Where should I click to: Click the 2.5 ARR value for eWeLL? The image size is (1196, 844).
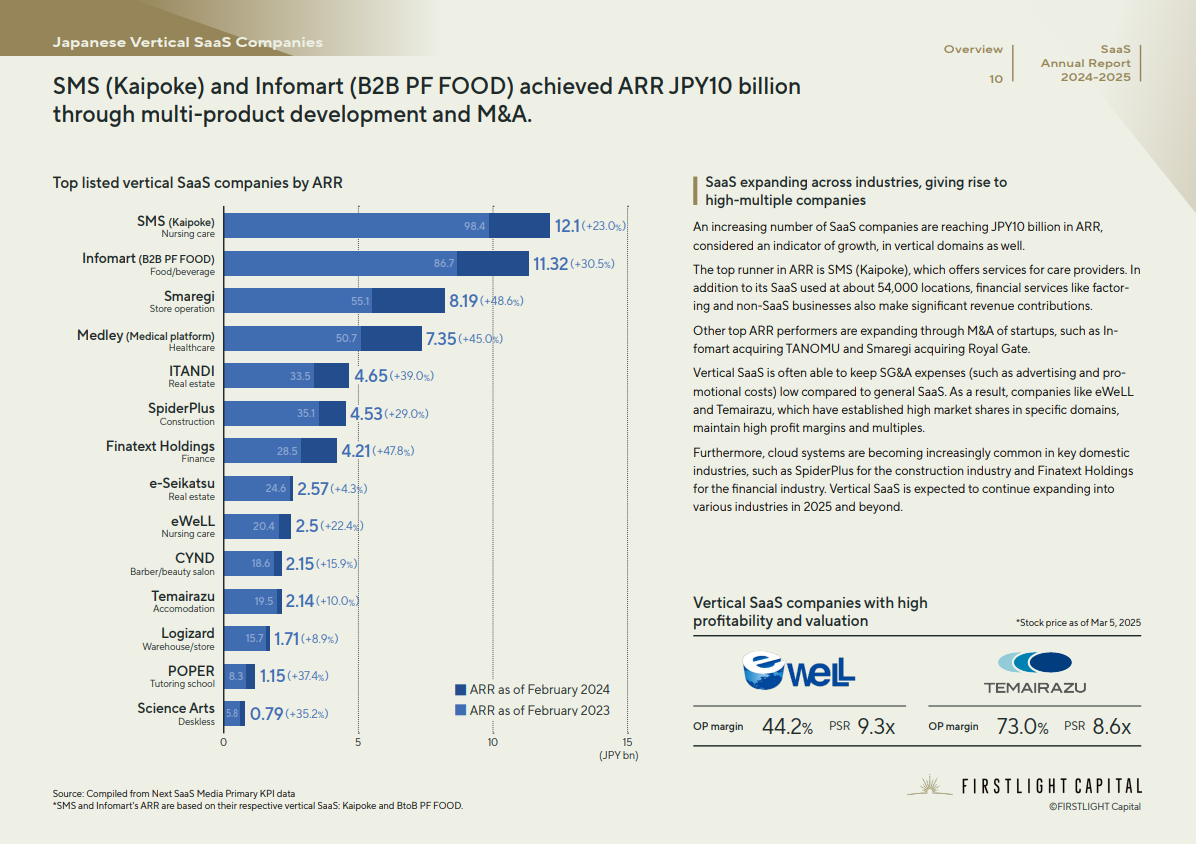pos(307,526)
